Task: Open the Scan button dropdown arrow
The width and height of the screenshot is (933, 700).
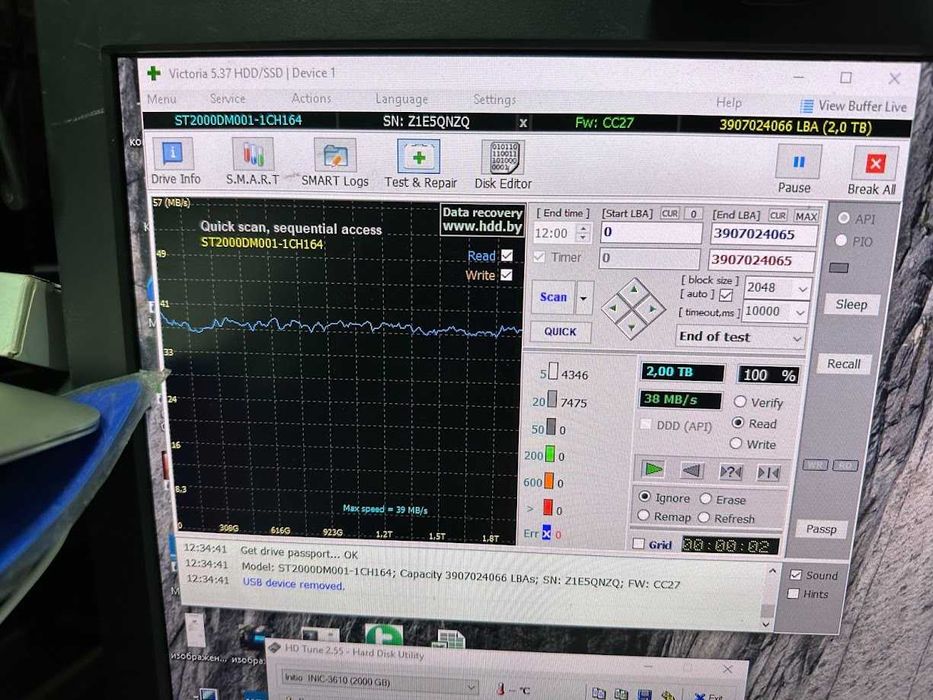Action: [584, 298]
